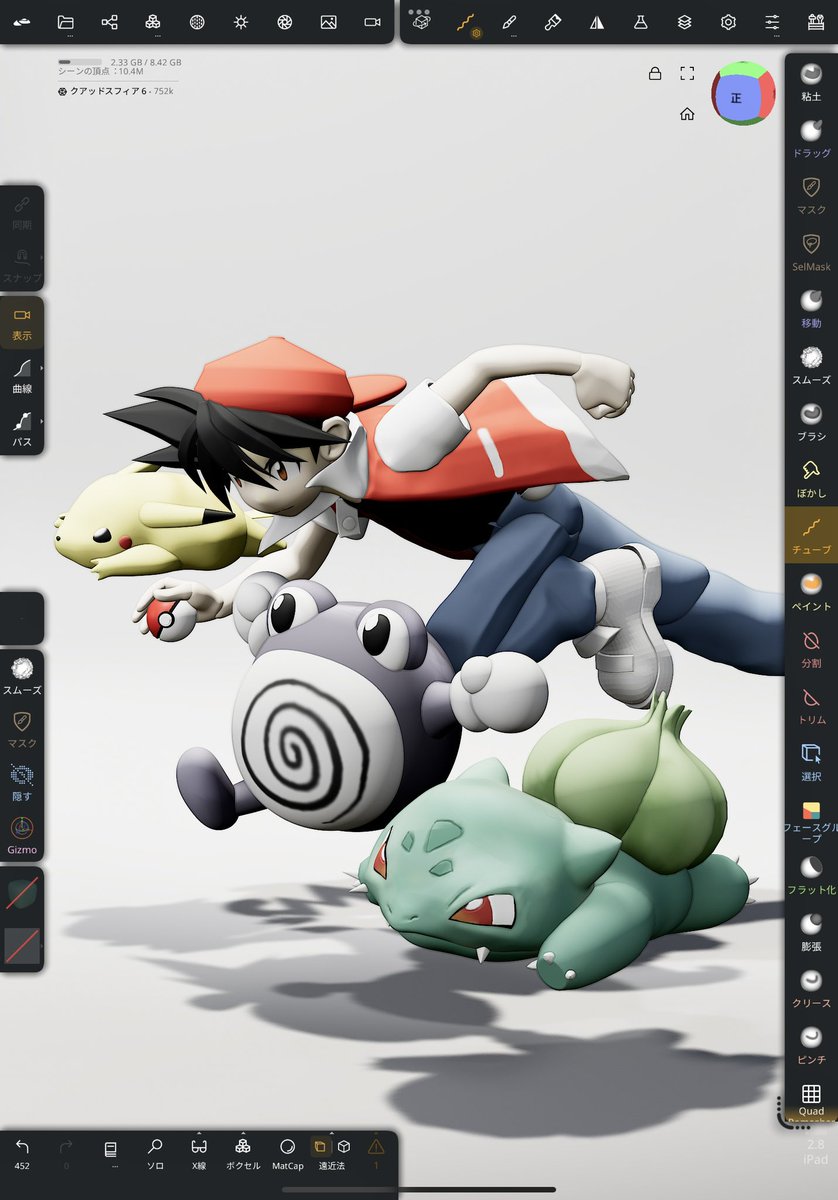The image size is (838, 1200).
Task: Select the トリム (Trim) tool
Action: (811, 706)
